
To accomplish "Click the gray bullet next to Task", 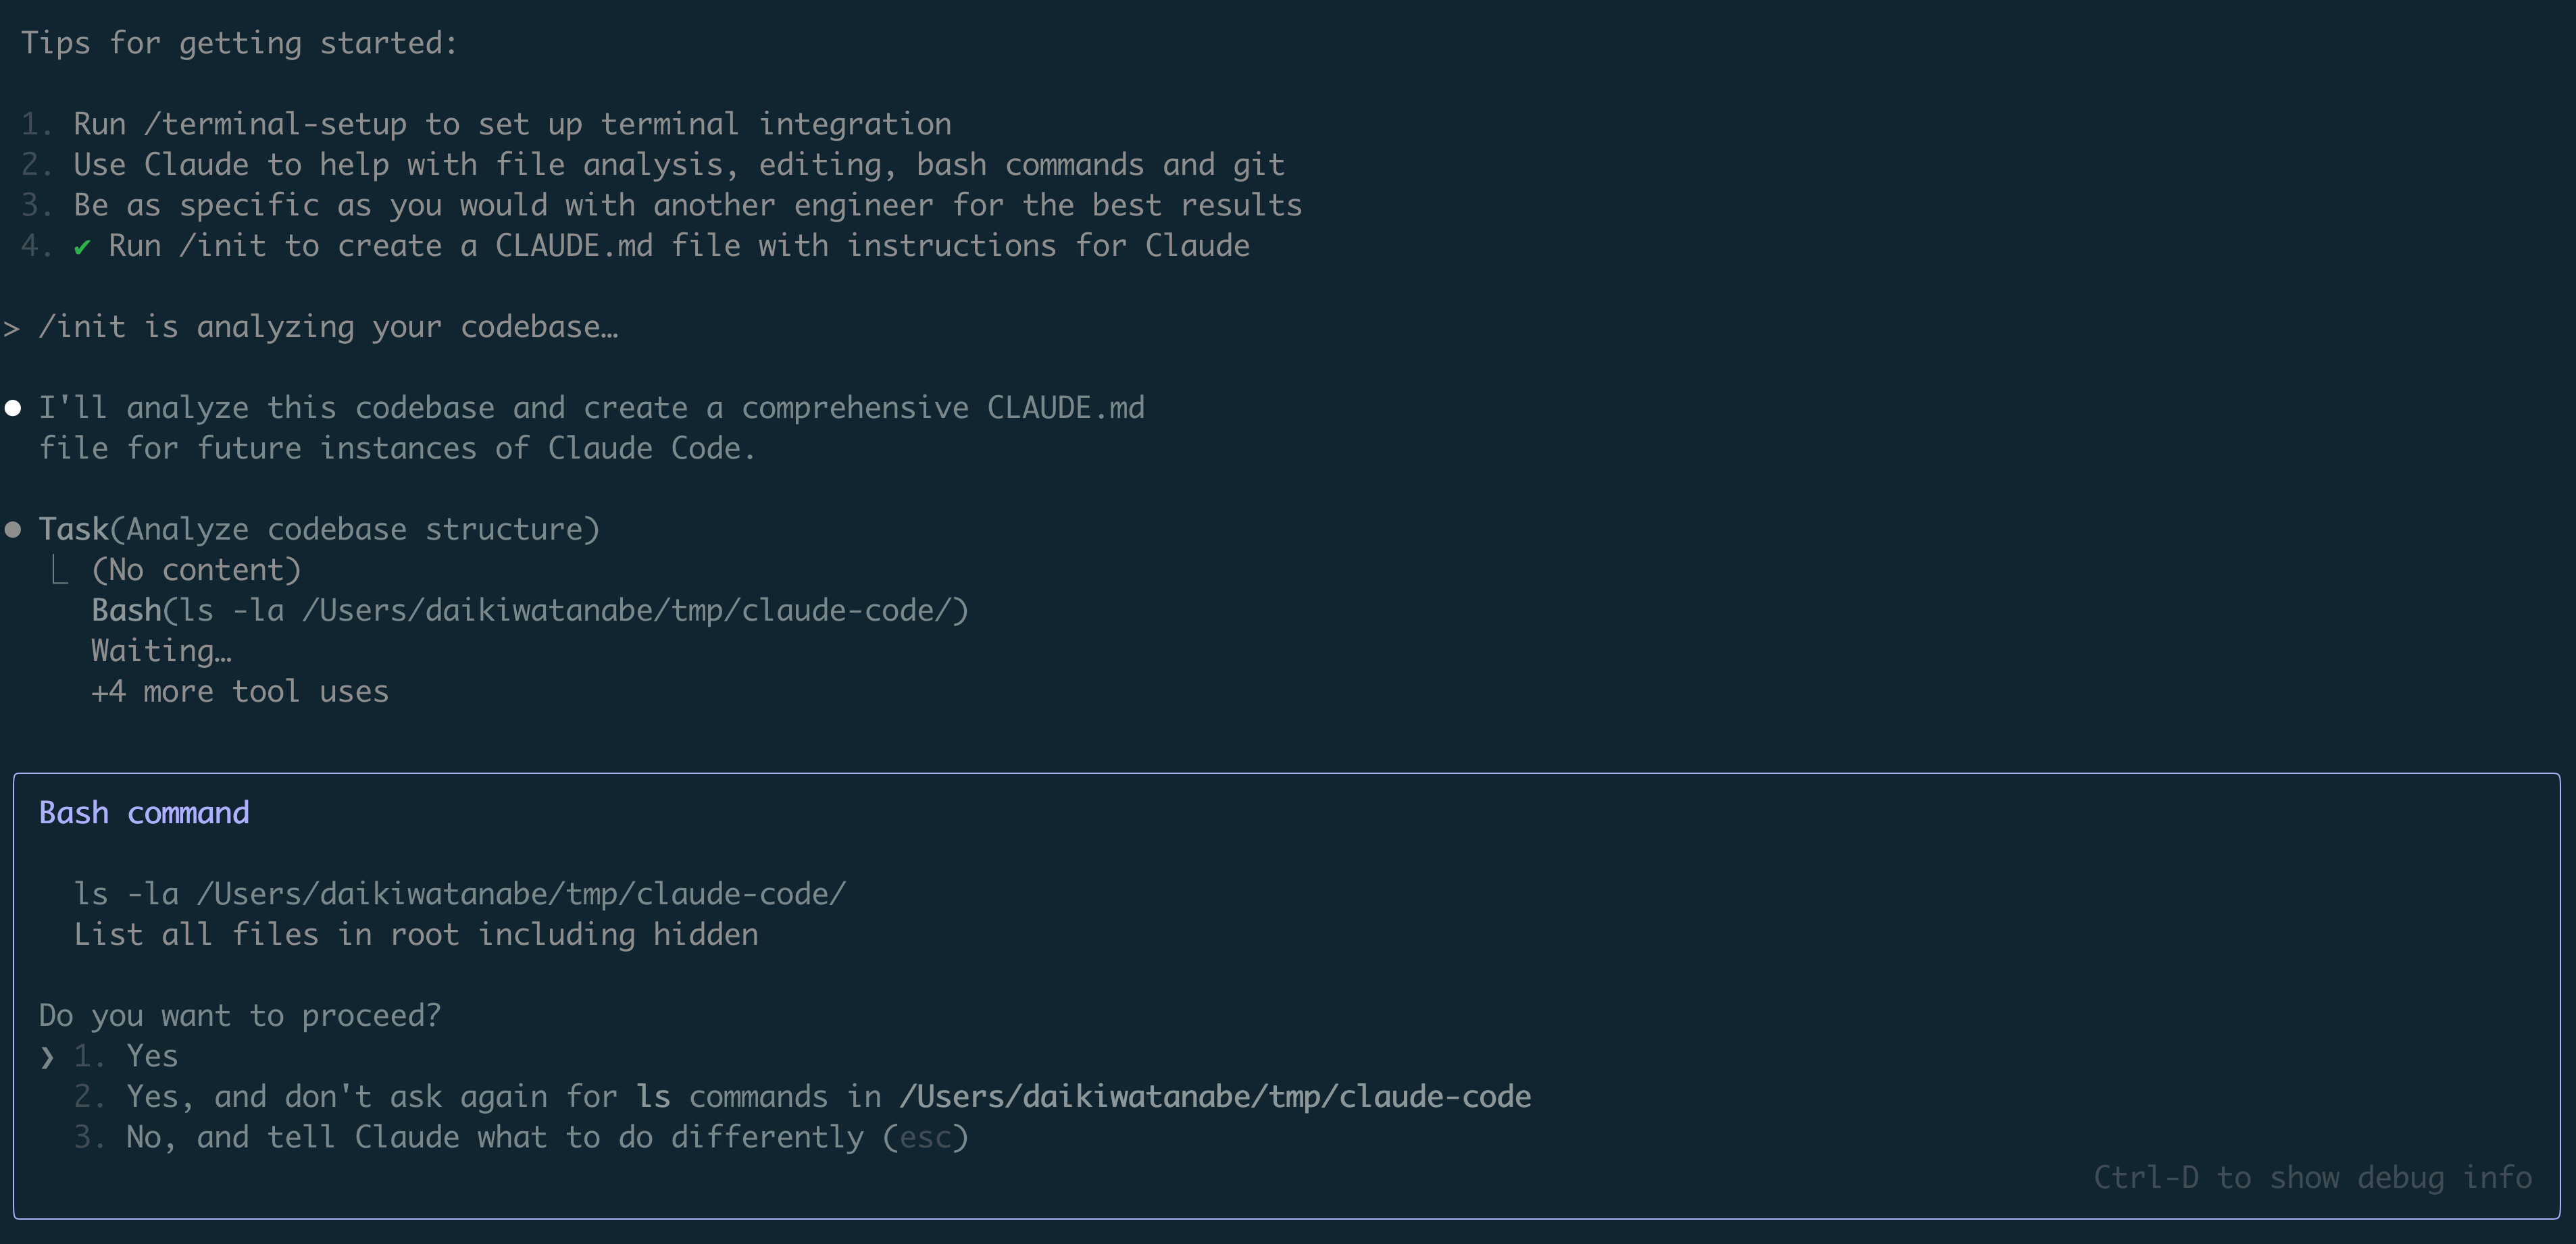I will pos(13,530).
